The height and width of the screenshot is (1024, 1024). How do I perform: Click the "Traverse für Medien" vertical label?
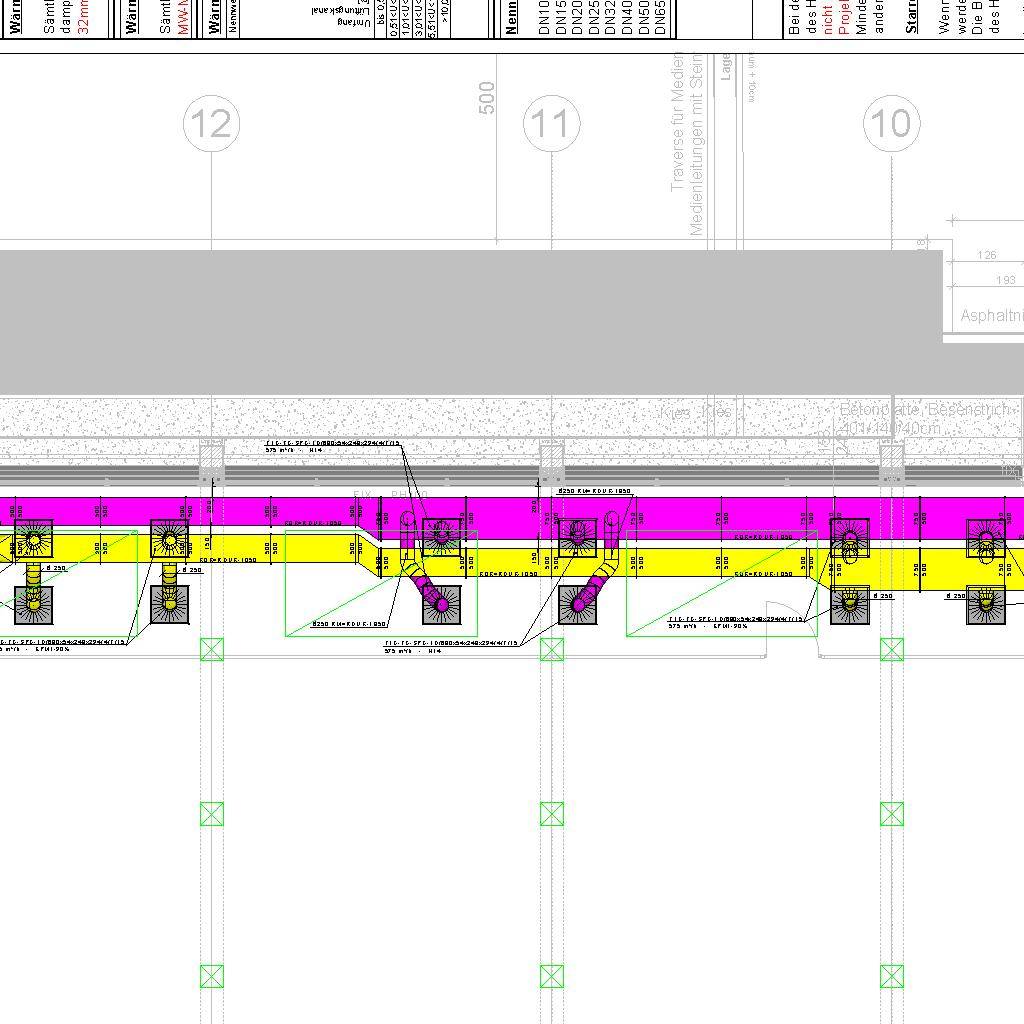pos(677,122)
